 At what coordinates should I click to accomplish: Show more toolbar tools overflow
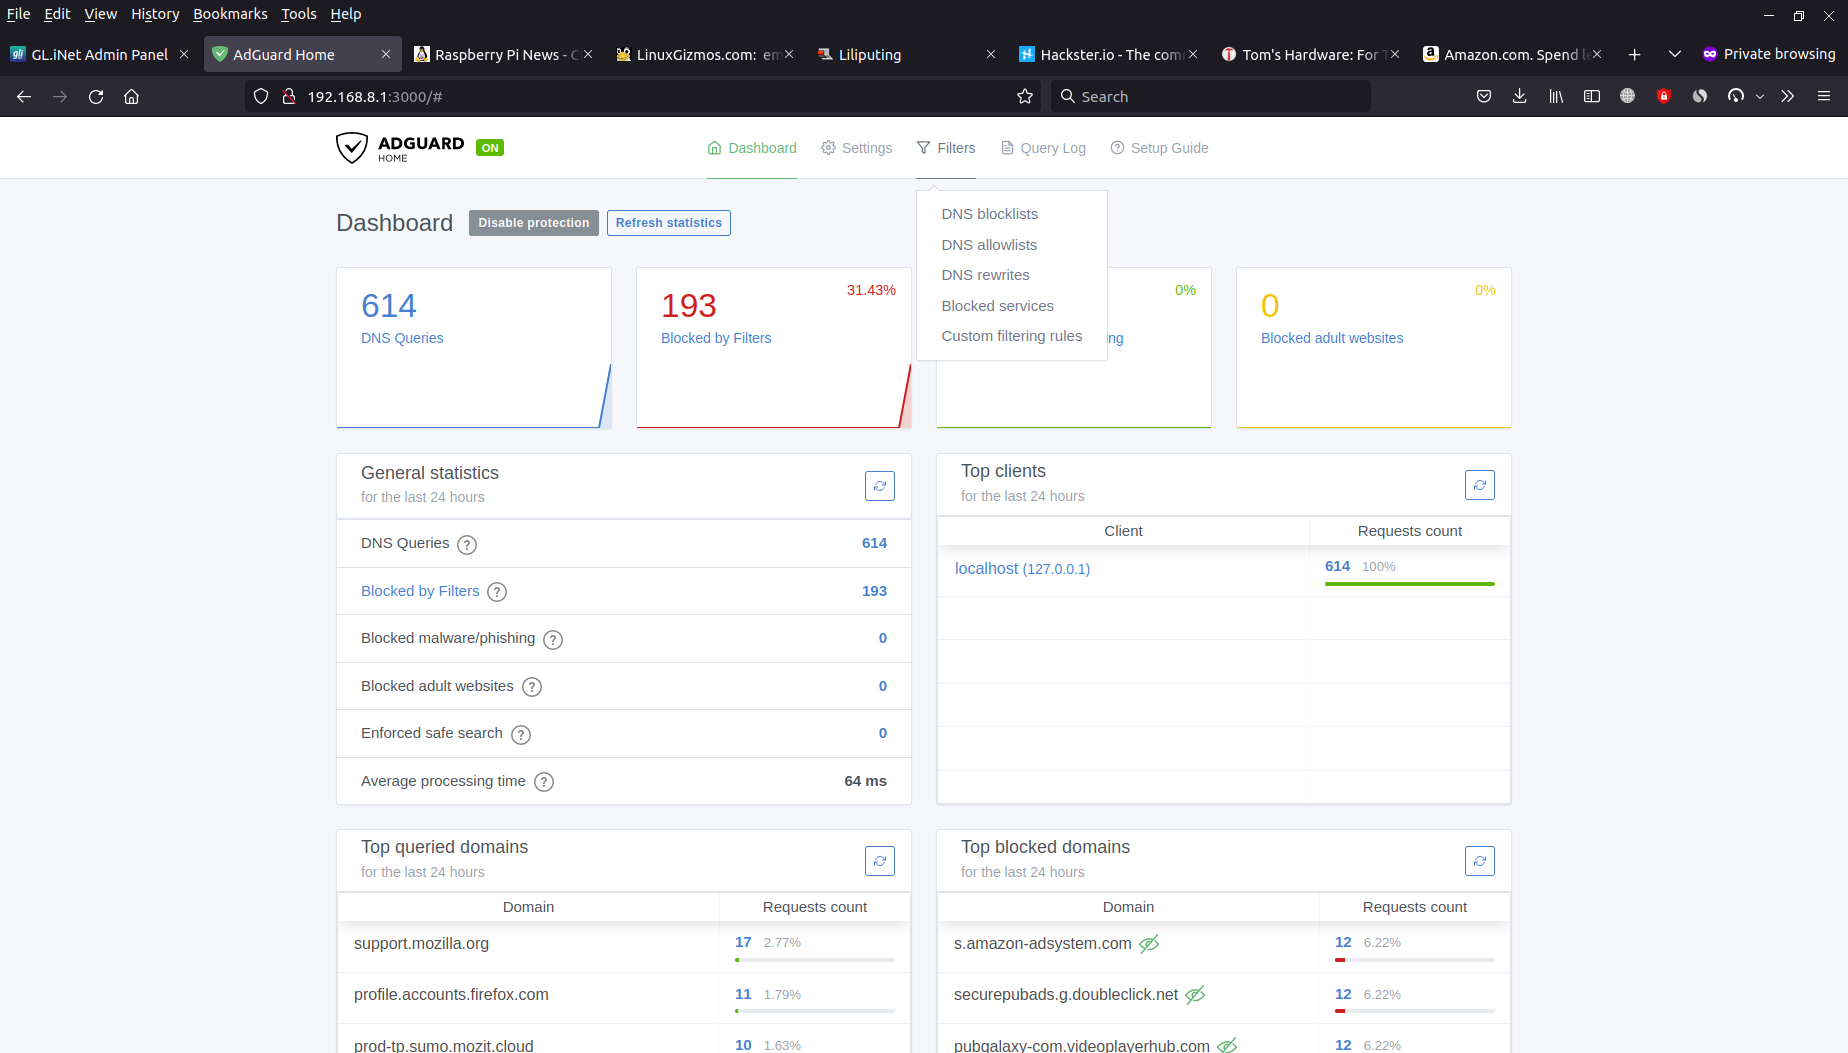[1788, 97]
